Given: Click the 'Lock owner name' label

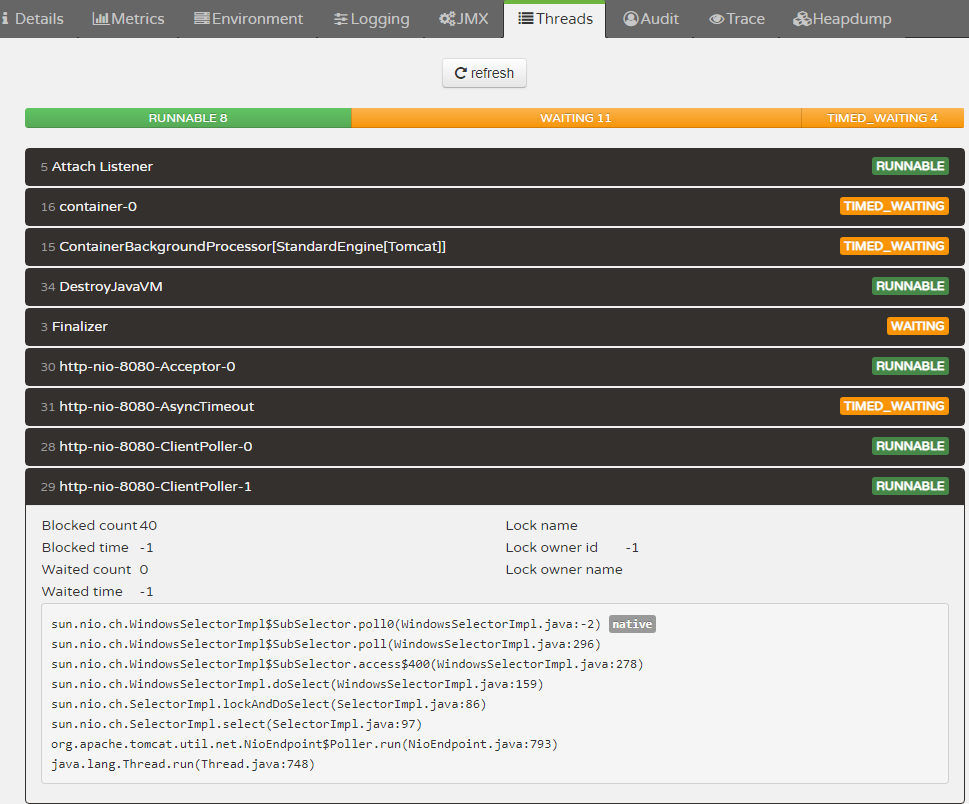Looking at the screenshot, I should click(564, 569).
